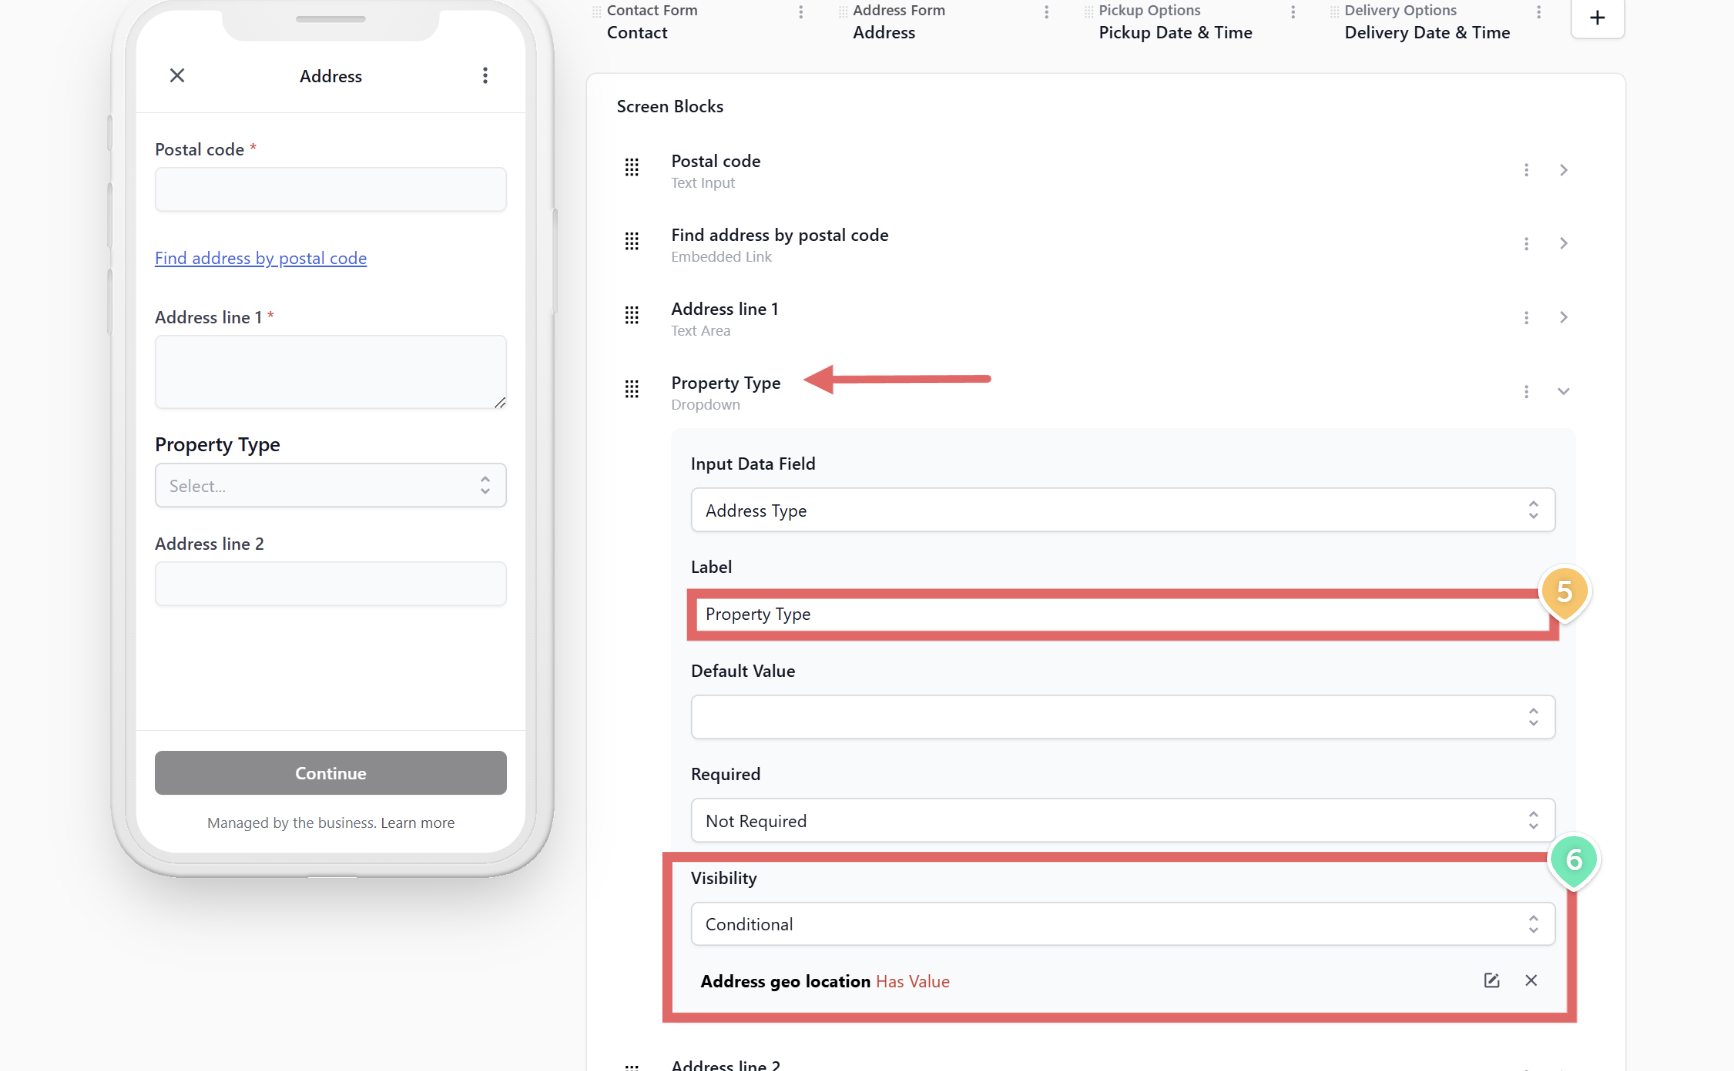Switch to the Pickup Date & Time tab
The width and height of the screenshot is (1734, 1071).
pyautogui.click(x=1175, y=33)
